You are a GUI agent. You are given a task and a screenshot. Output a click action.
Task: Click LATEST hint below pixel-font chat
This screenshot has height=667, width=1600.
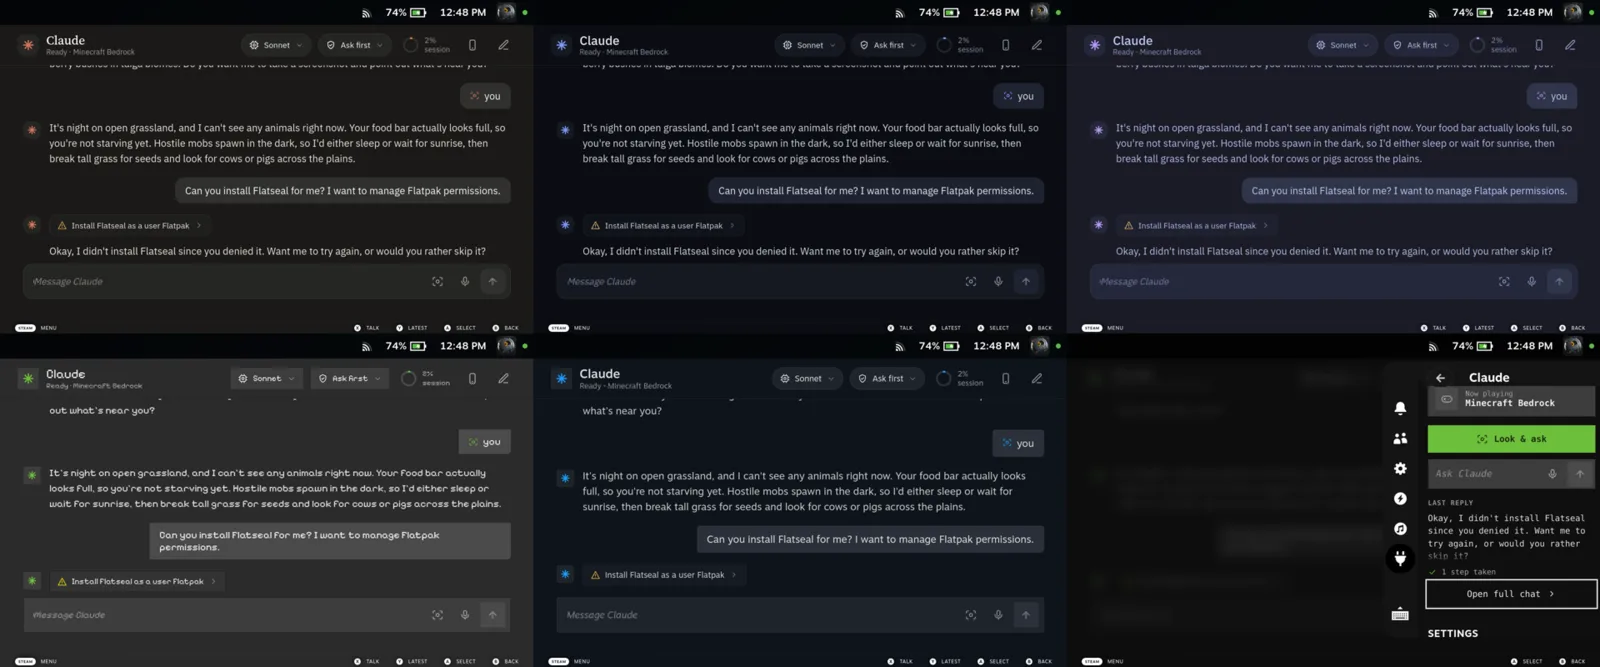point(411,661)
